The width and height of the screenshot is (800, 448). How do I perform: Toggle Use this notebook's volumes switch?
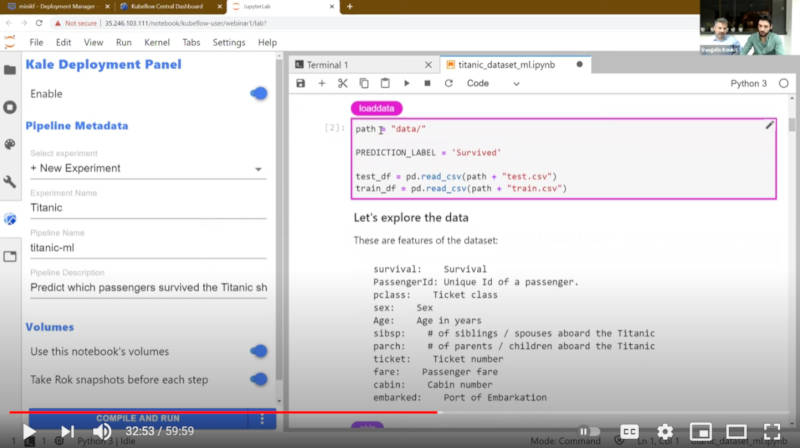point(259,351)
